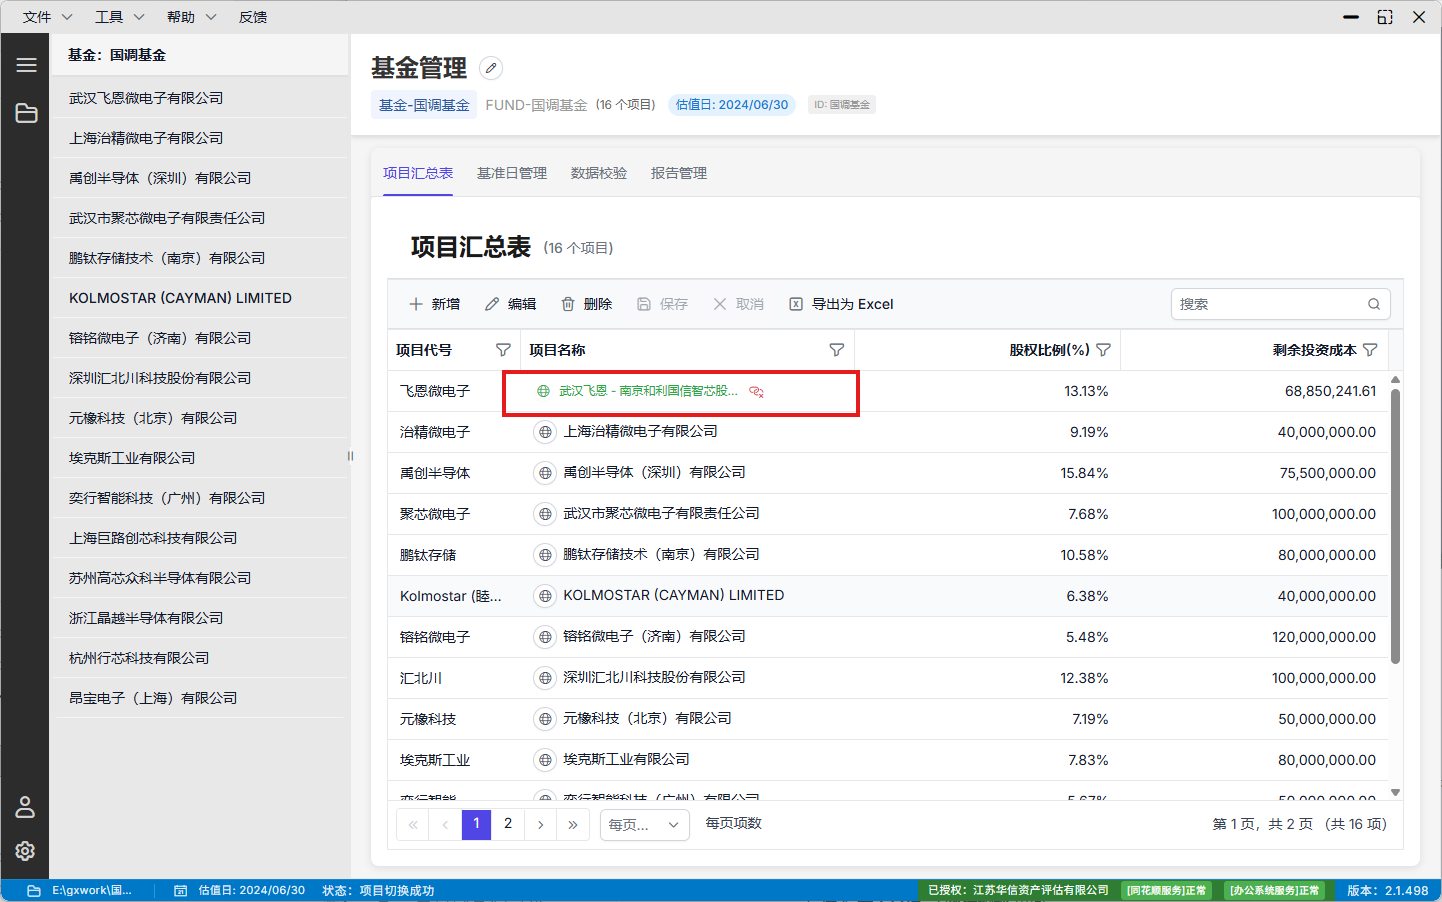Click the globe icon beside KOLMOSTAR (CAYMAN) LIMITED
The image size is (1442, 902).
(x=545, y=596)
